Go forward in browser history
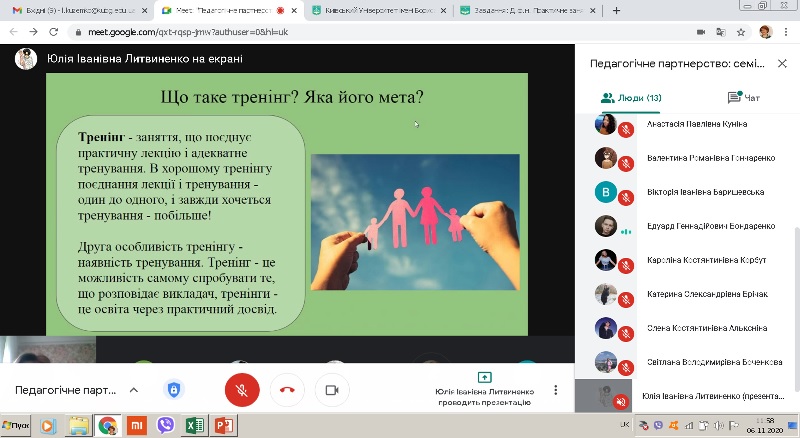This screenshot has width=800, height=438. 33,32
